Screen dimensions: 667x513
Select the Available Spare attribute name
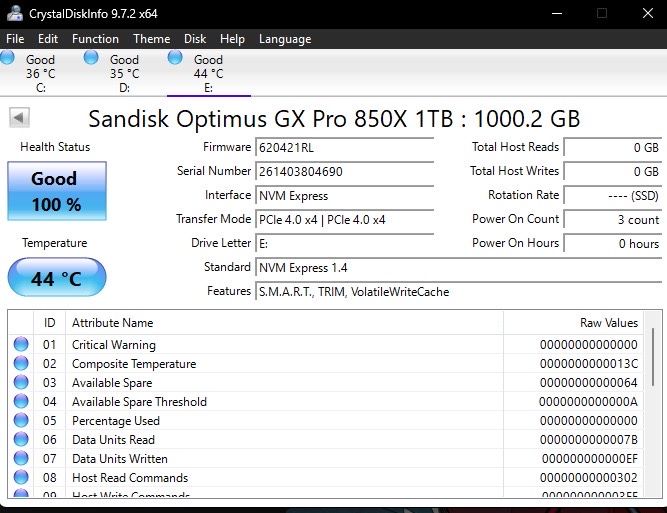coord(112,383)
